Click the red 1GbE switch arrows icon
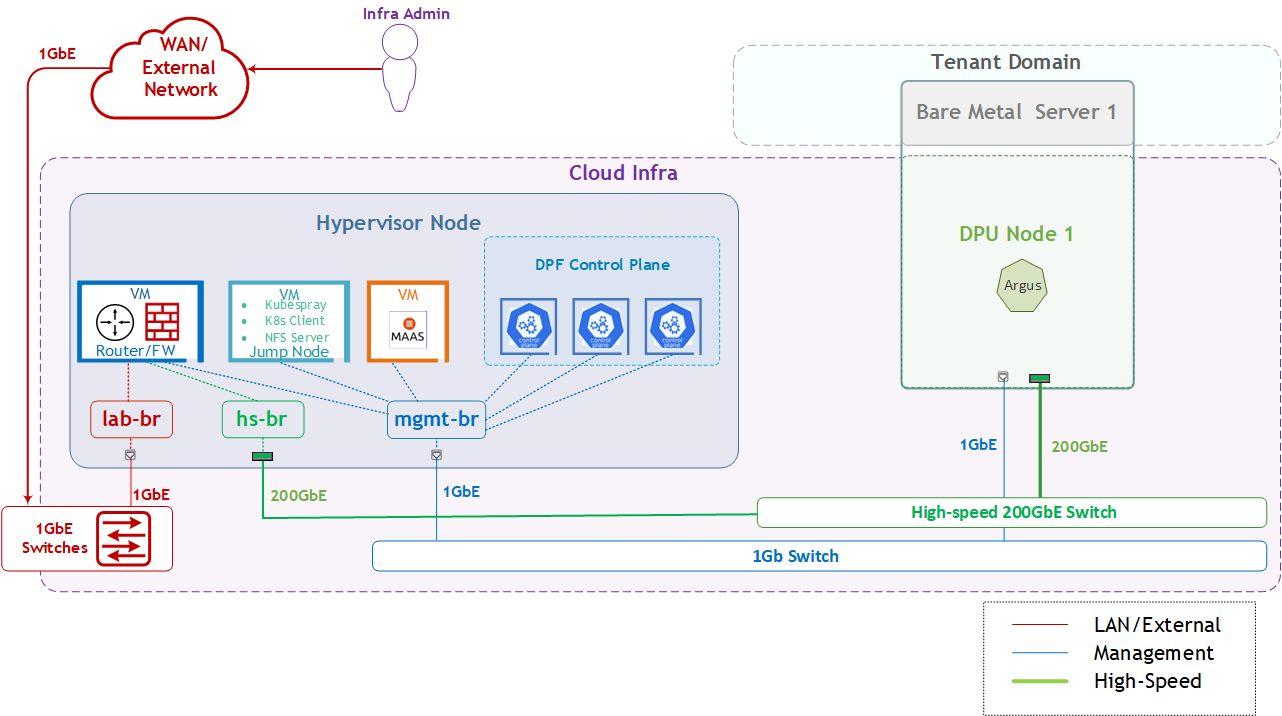This screenshot has height=716, width=1282. [123, 539]
